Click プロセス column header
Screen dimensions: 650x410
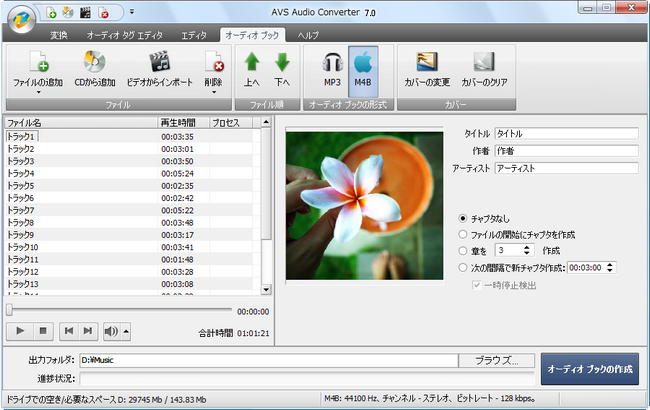coord(230,123)
